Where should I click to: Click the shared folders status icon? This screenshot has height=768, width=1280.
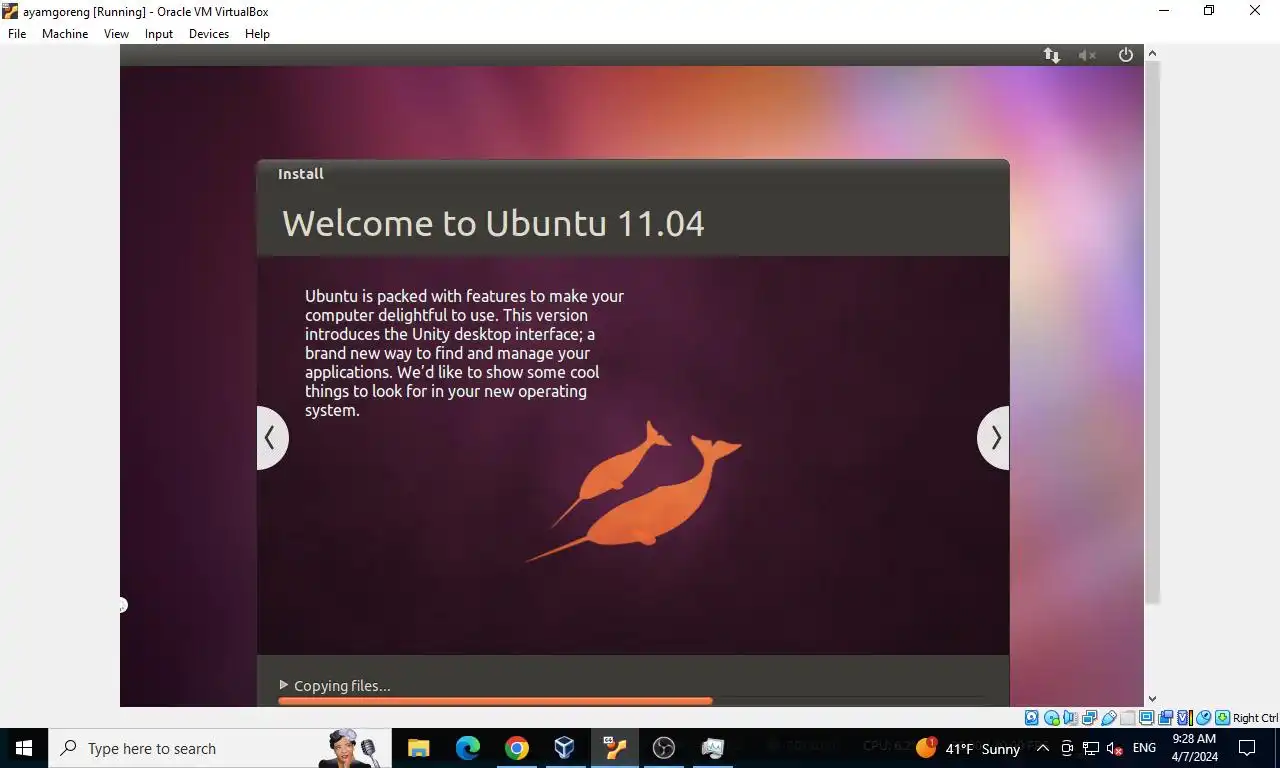point(1128,718)
